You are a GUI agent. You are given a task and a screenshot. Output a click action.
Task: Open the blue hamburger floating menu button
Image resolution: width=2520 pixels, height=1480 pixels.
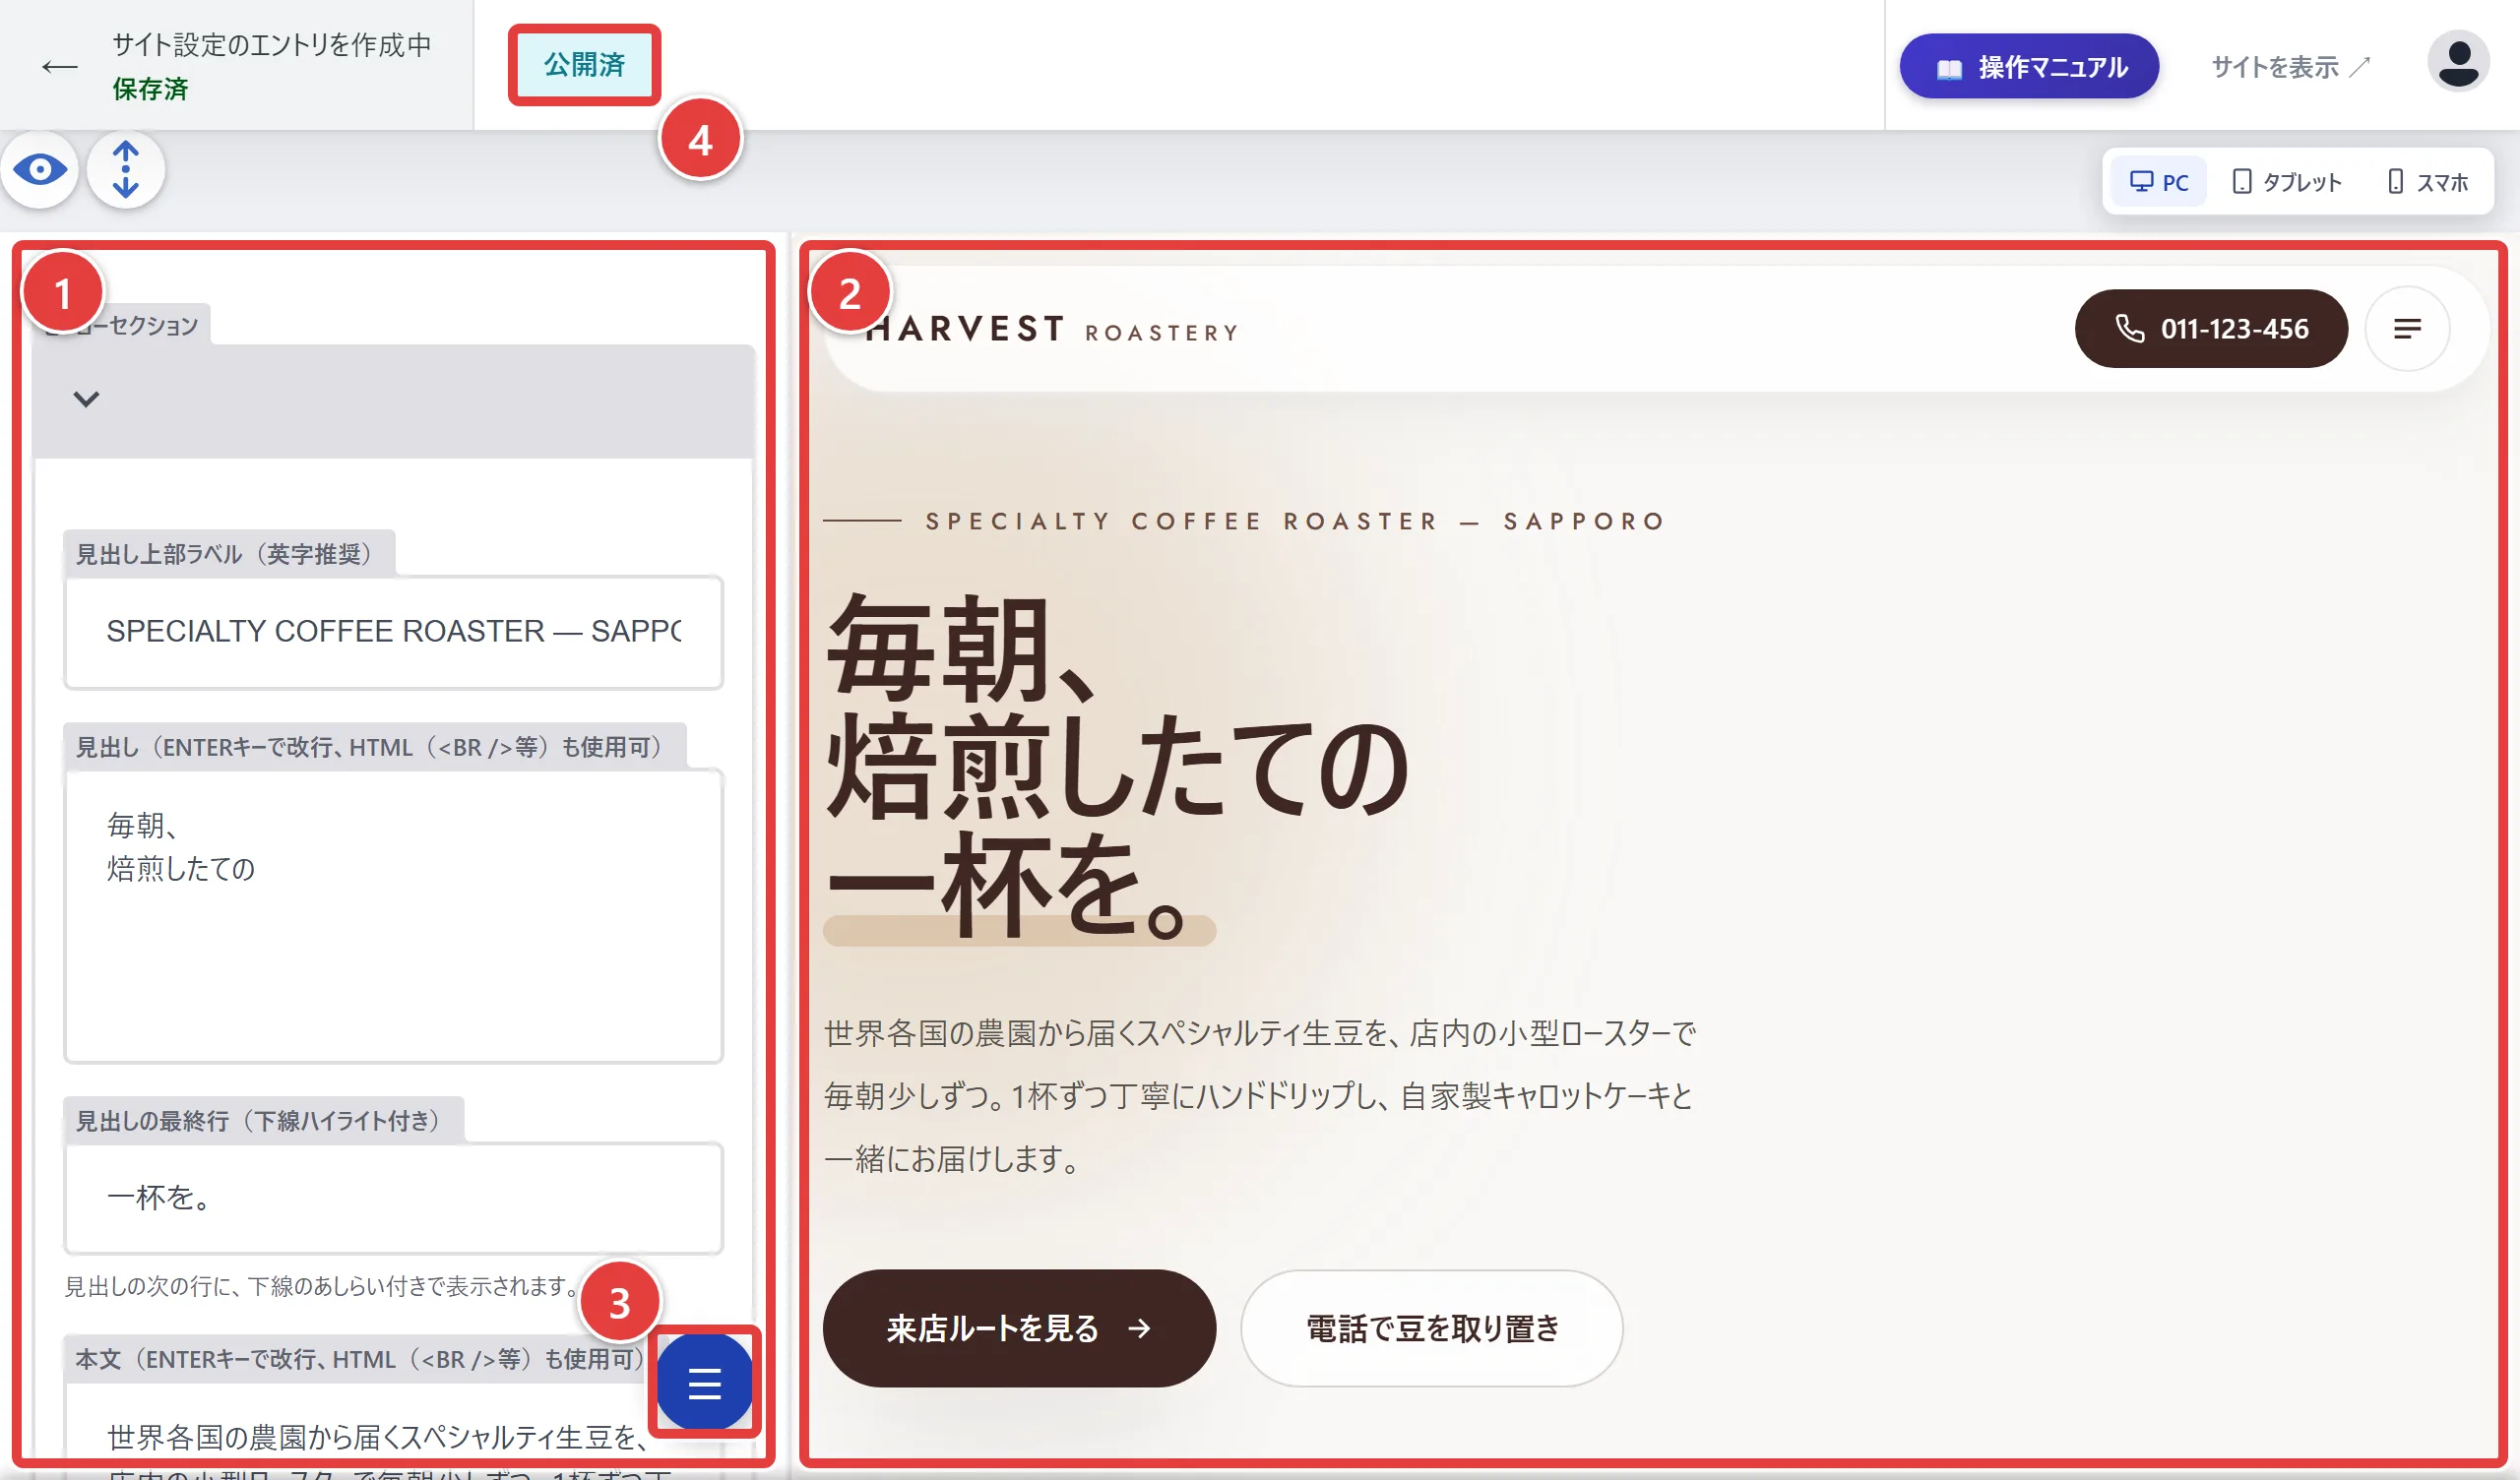704,1383
